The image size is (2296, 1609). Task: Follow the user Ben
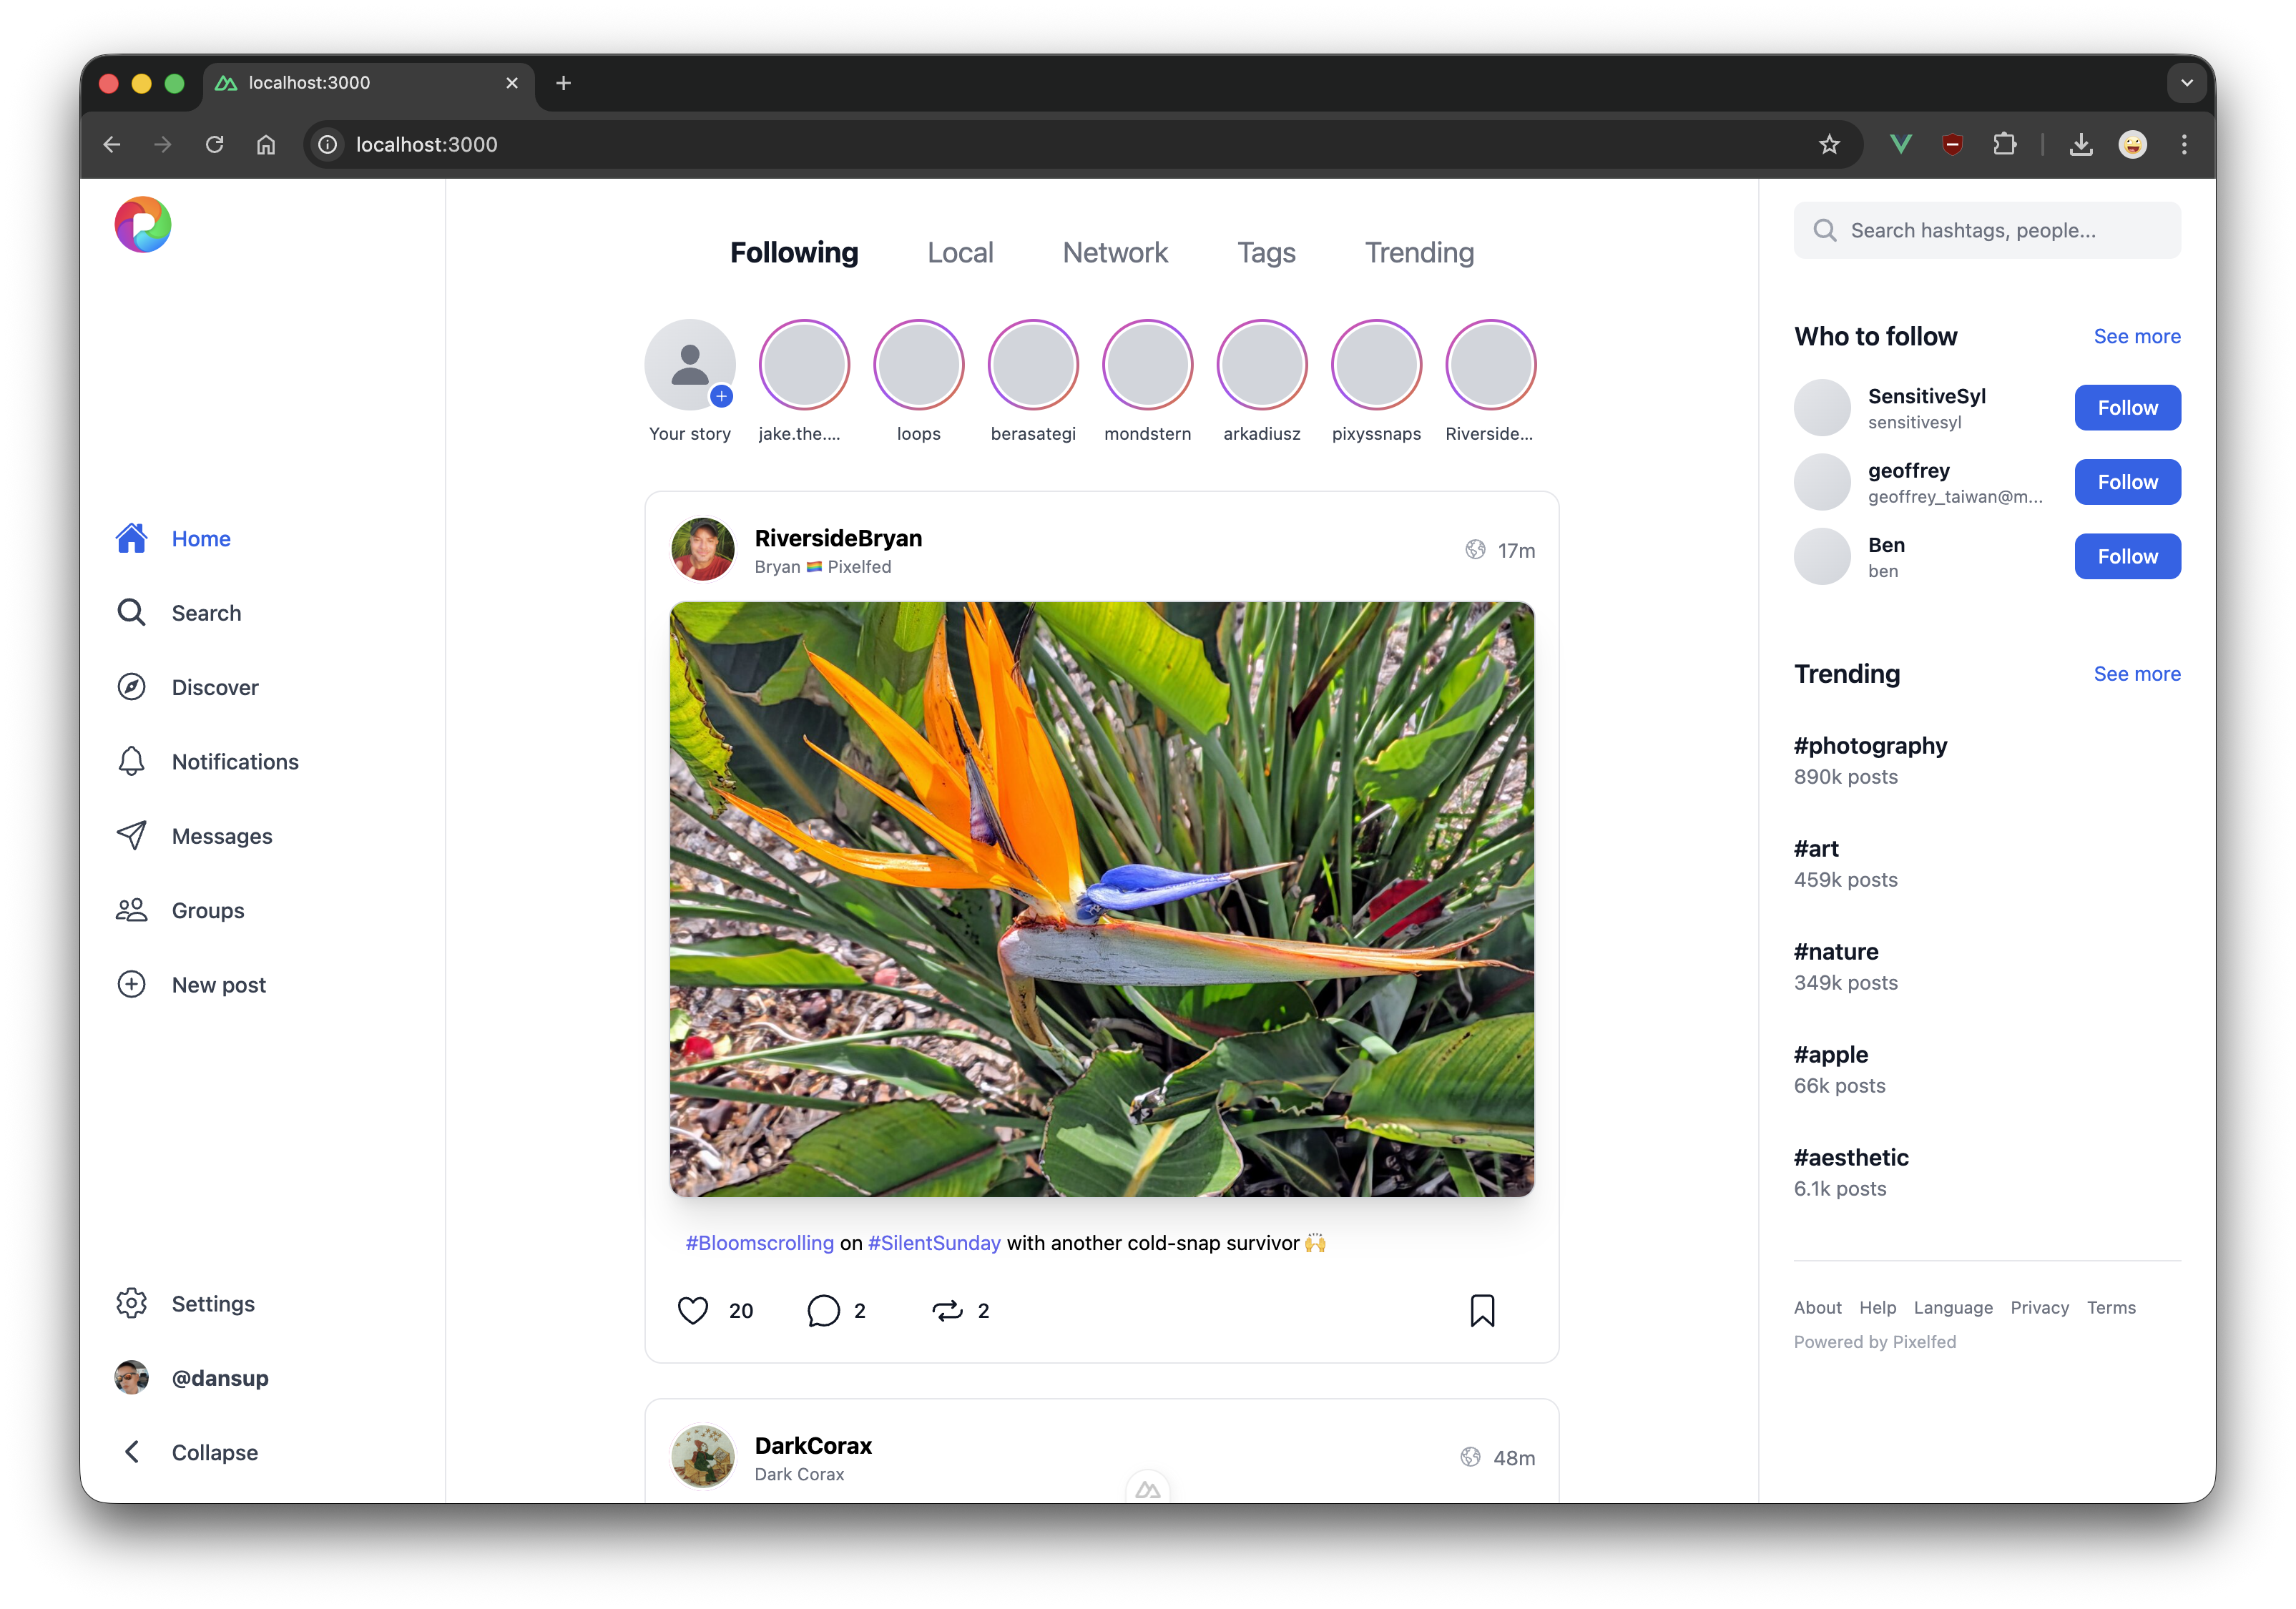[x=2127, y=557]
